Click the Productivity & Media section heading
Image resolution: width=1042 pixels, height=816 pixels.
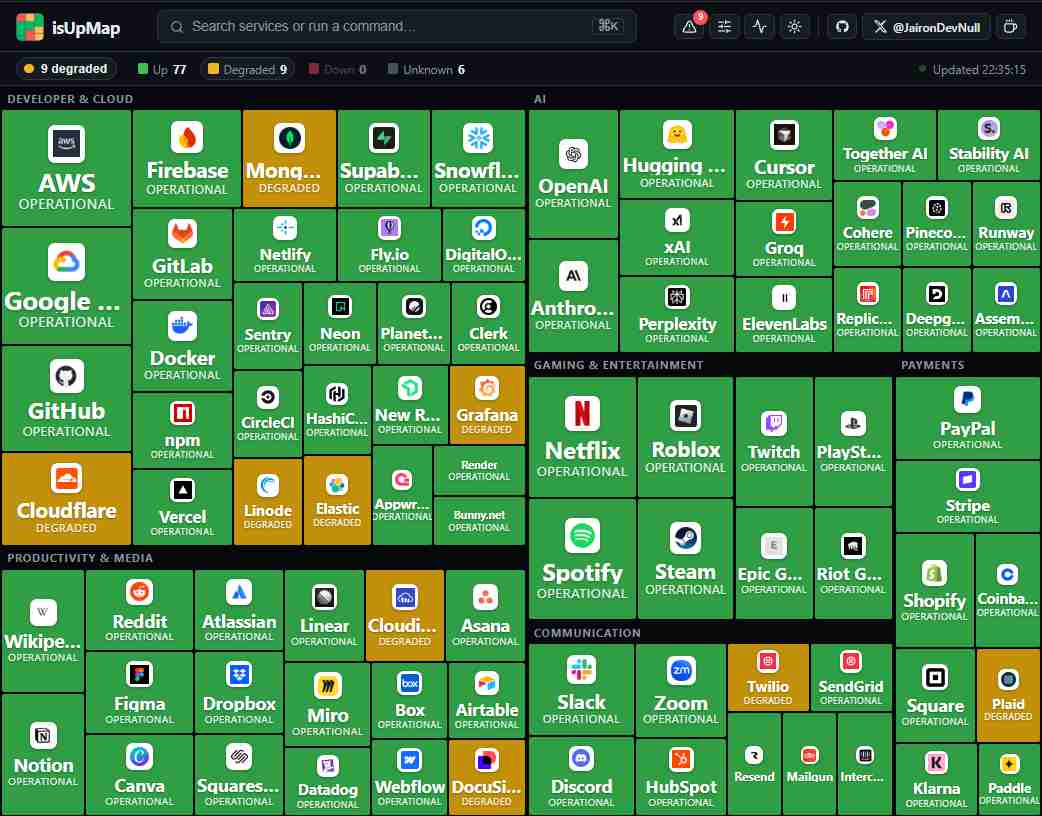click(80, 558)
